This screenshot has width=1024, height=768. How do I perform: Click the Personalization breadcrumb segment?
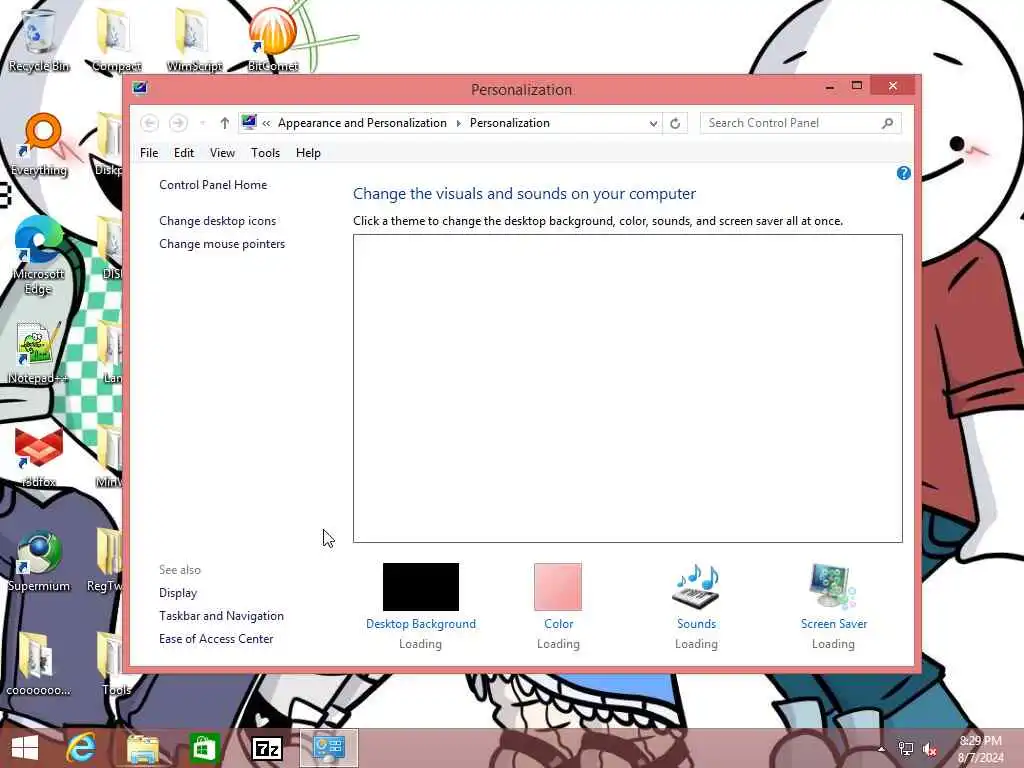[509, 123]
